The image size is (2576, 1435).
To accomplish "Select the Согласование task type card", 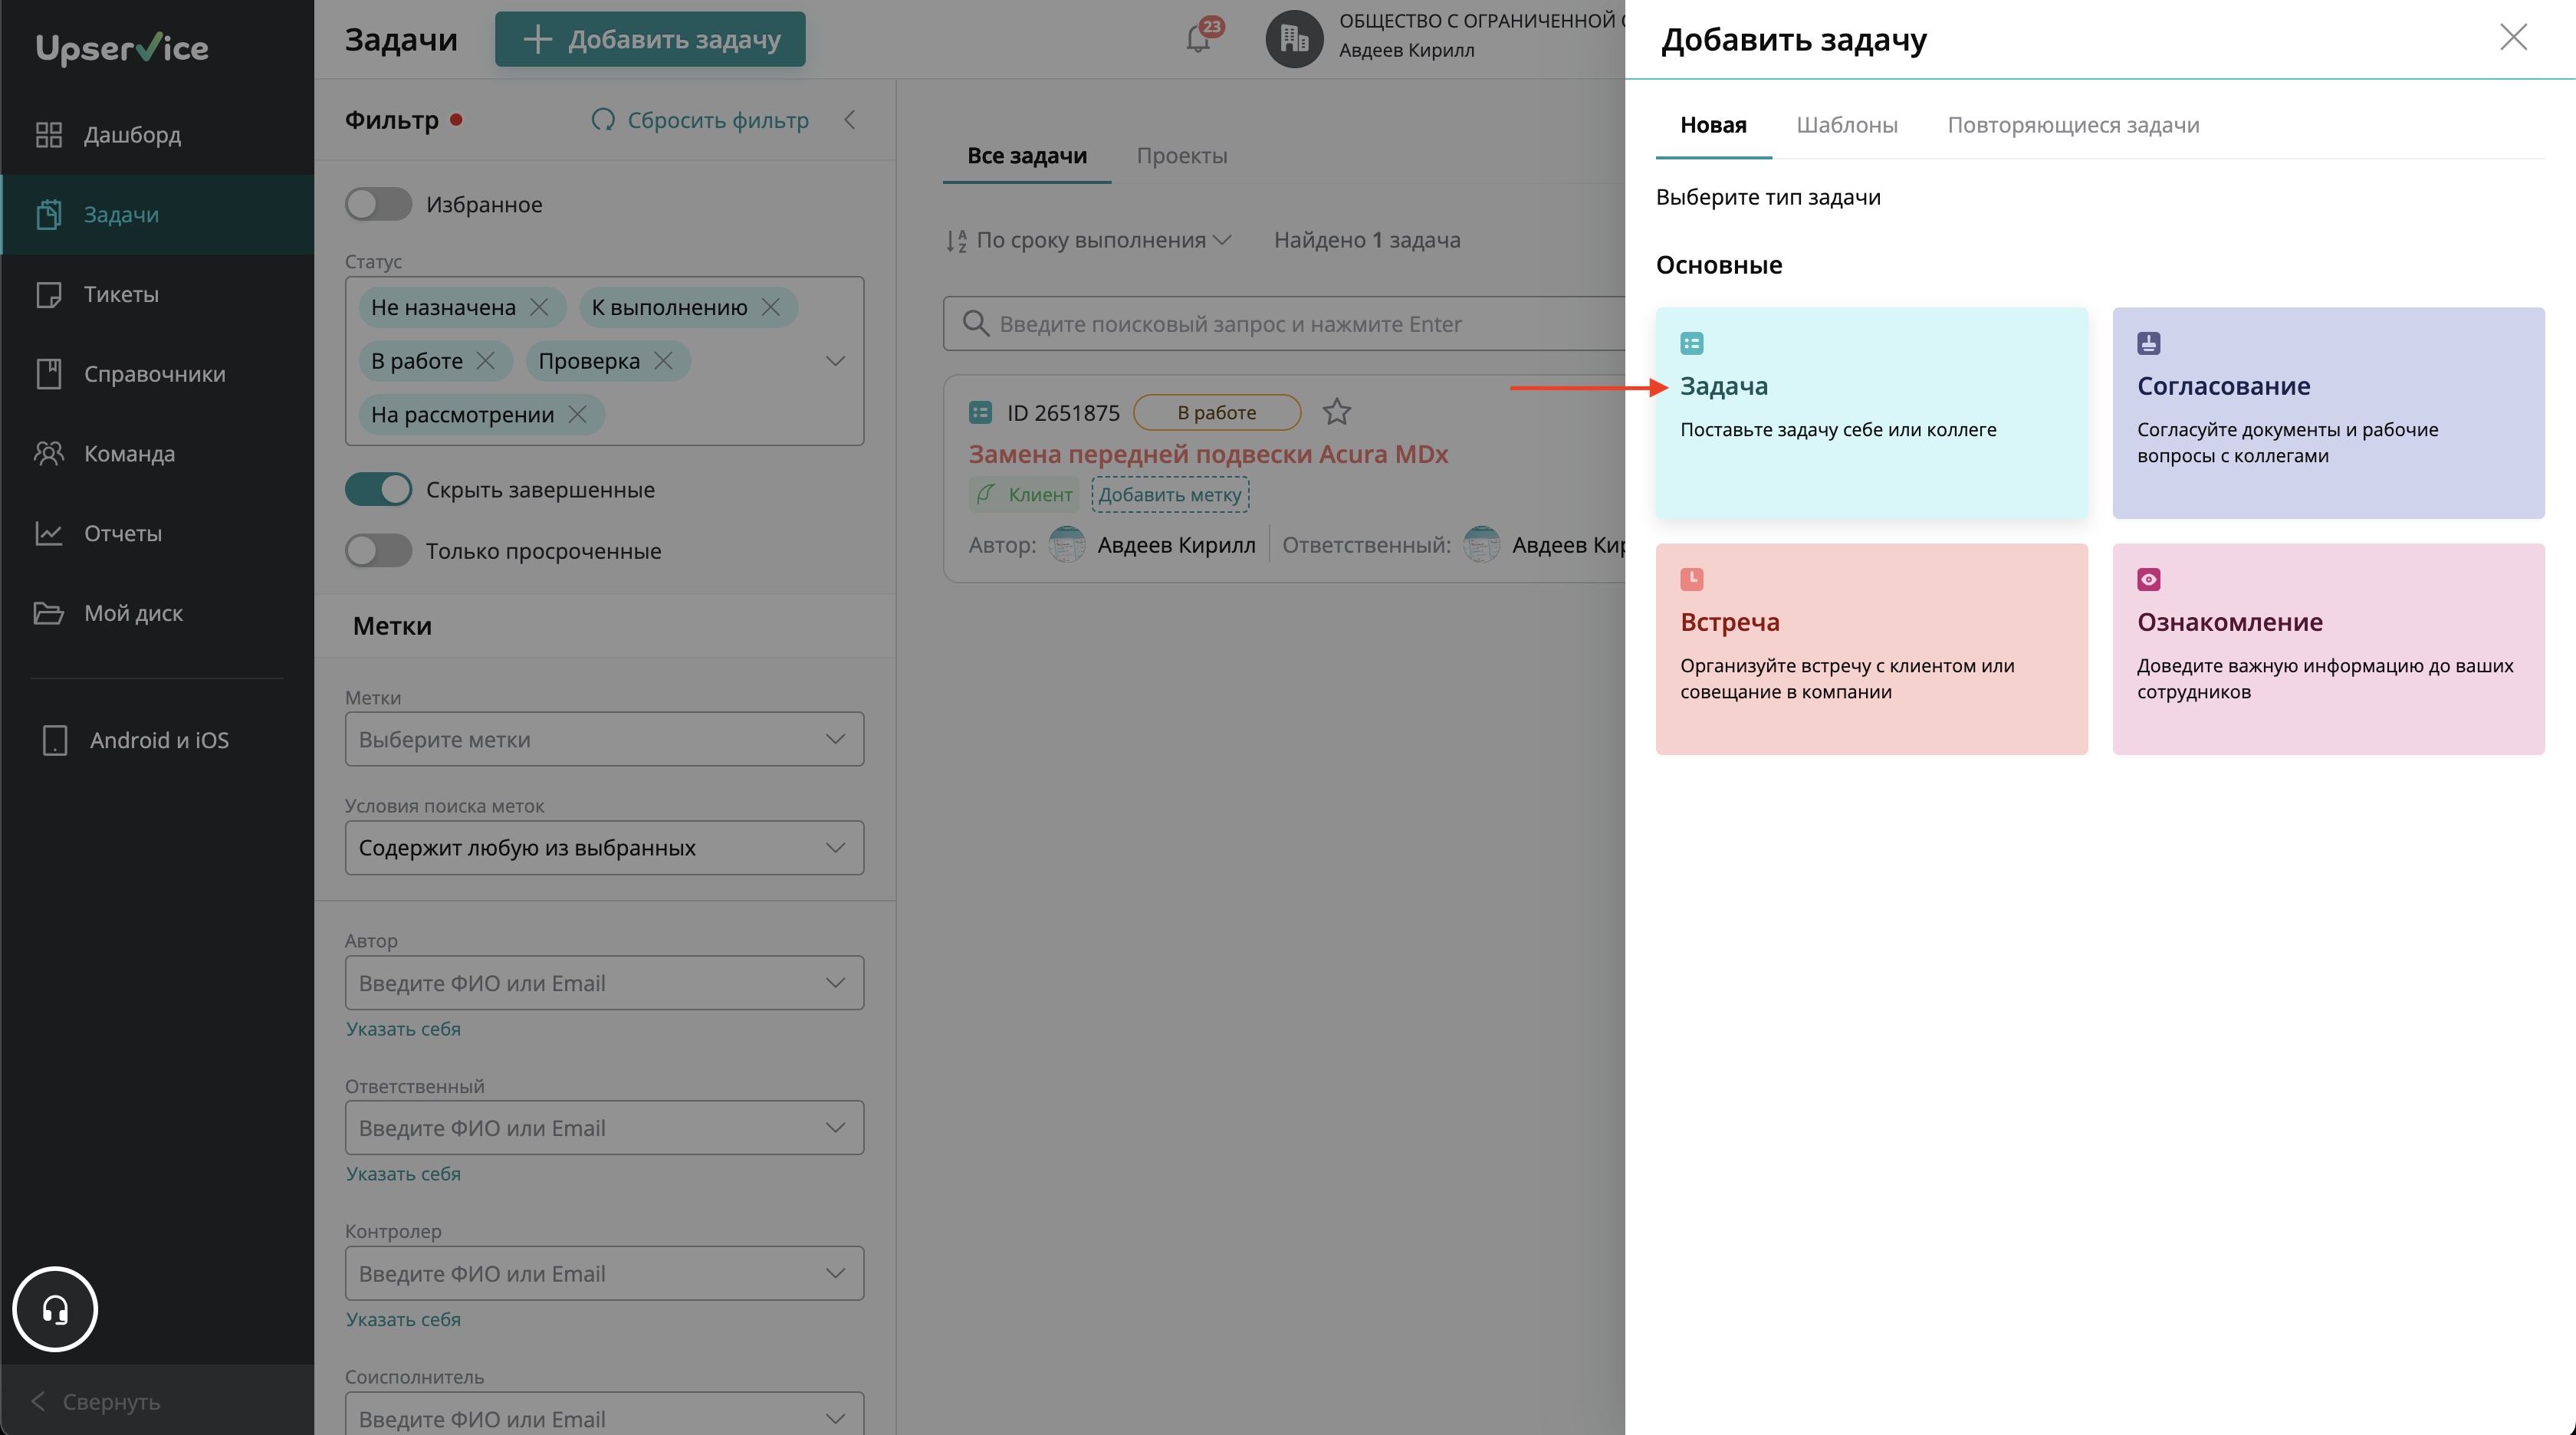I will tap(2327, 412).
